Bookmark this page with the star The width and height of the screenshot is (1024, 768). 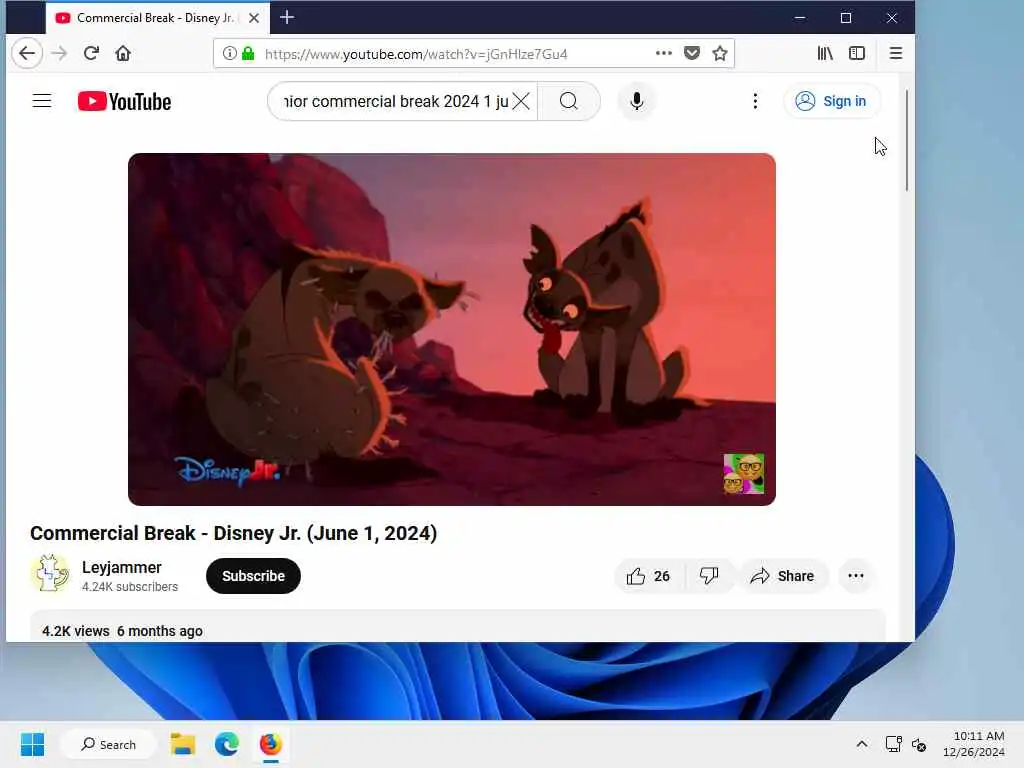[720, 54]
